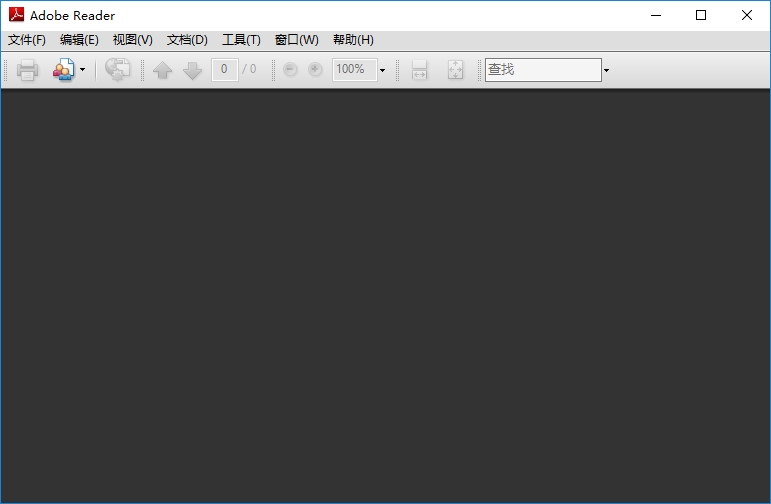The image size is (771, 504).
Task: Close the Adobe Reader window
Action: tap(746, 15)
